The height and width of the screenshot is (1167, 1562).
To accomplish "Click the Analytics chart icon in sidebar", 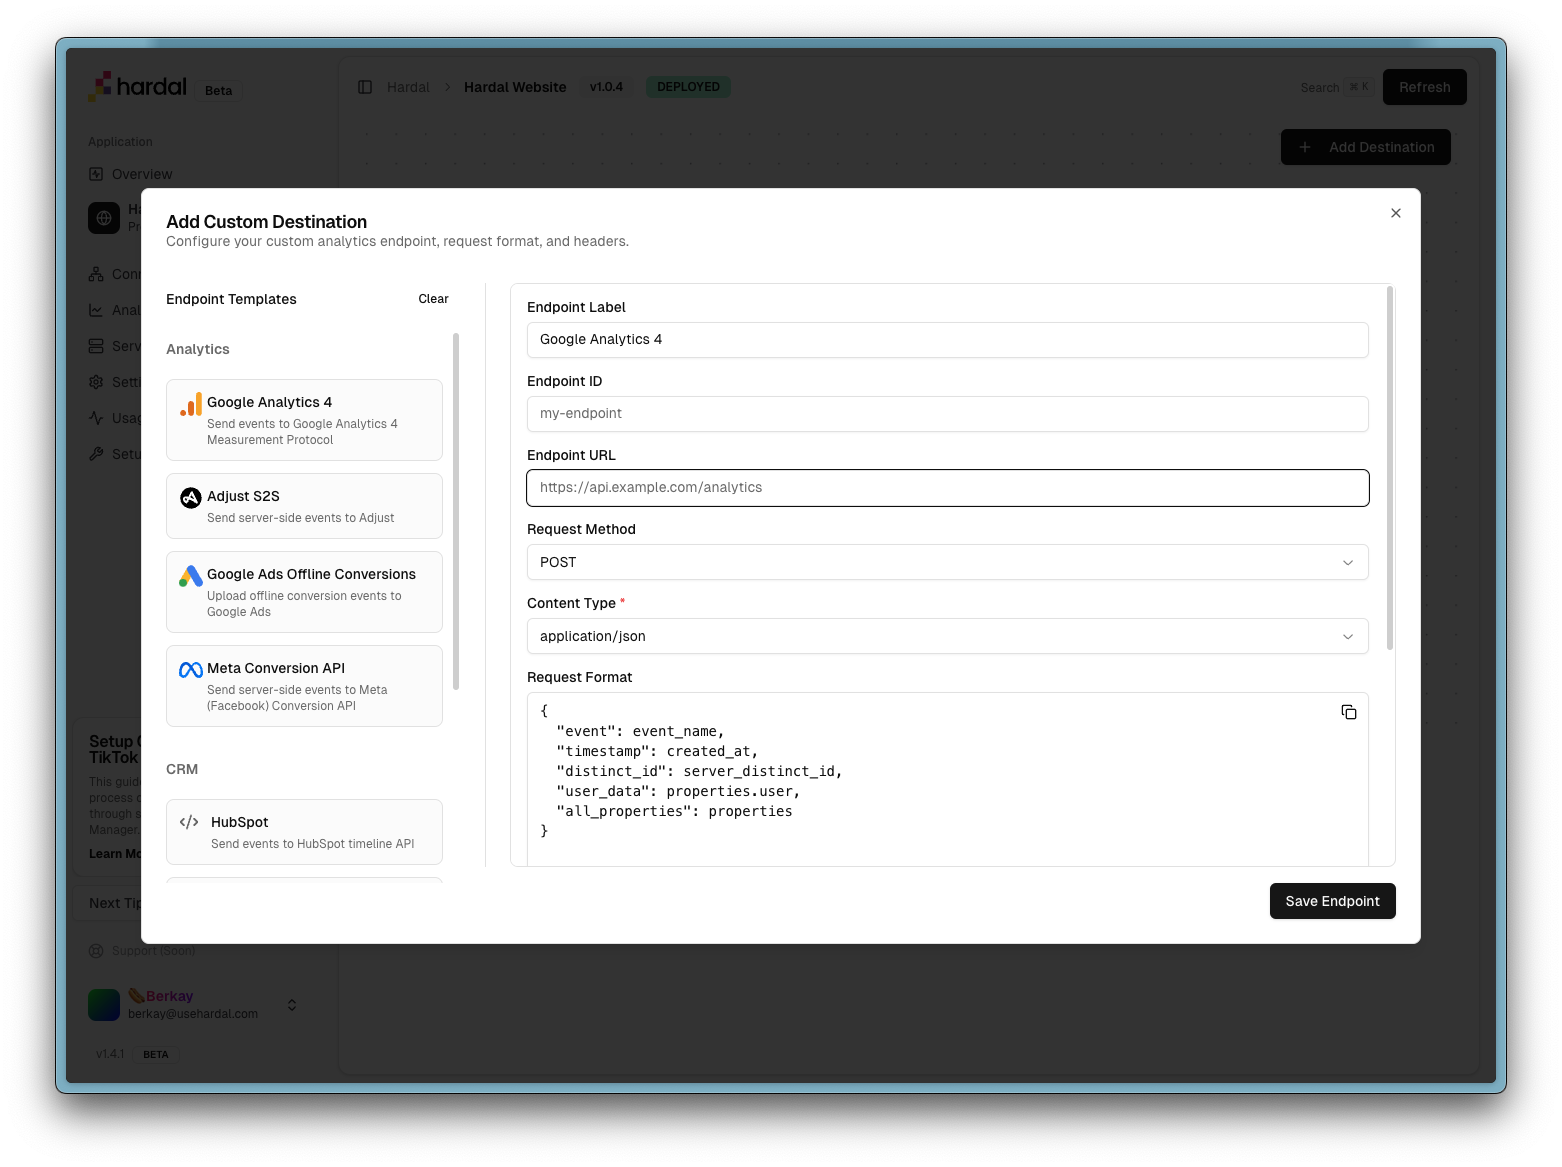I will coord(96,310).
